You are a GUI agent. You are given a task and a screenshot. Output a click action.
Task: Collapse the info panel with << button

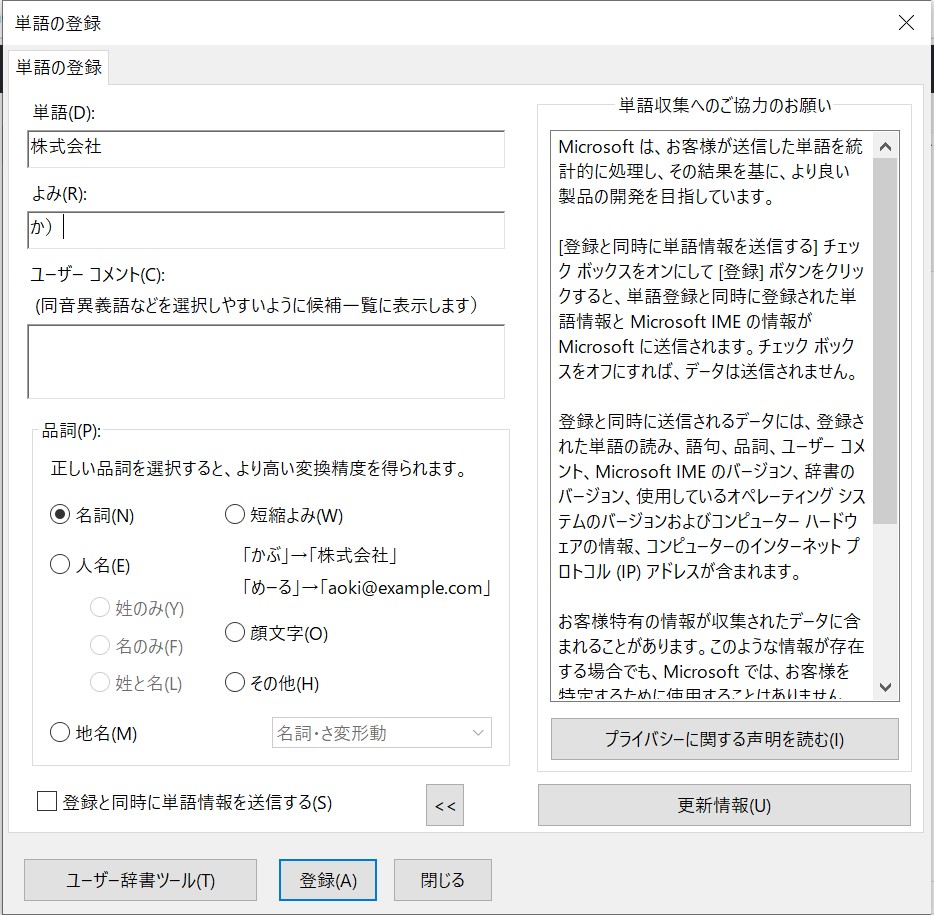(x=444, y=805)
